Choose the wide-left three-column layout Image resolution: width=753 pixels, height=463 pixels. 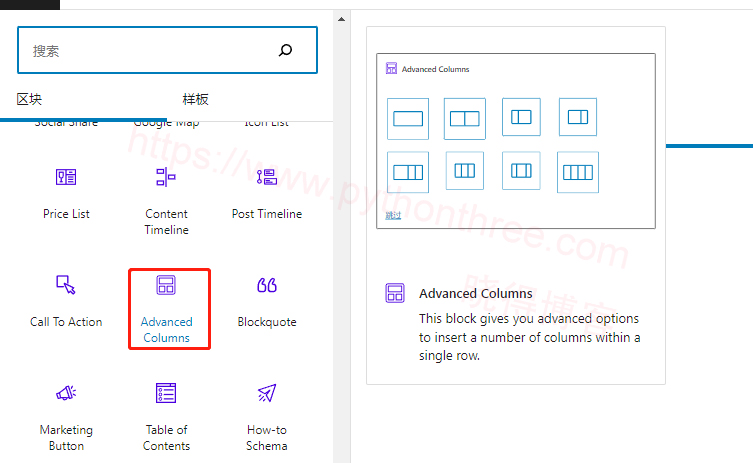pyautogui.click(x=408, y=172)
